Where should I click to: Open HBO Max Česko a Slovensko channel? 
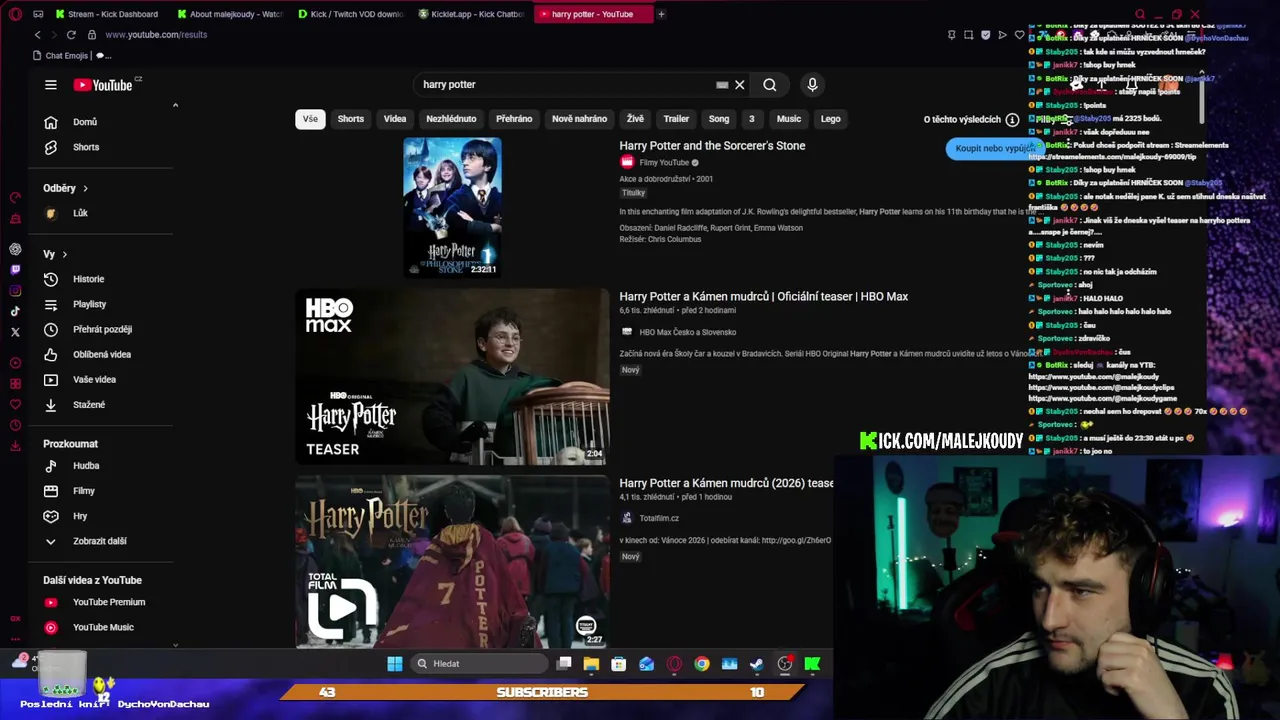click(687, 332)
